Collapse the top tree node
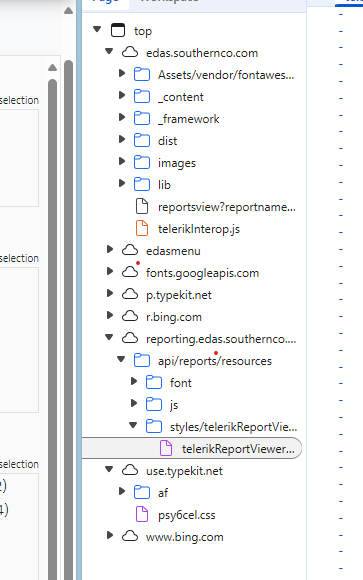 [x=97, y=29]
